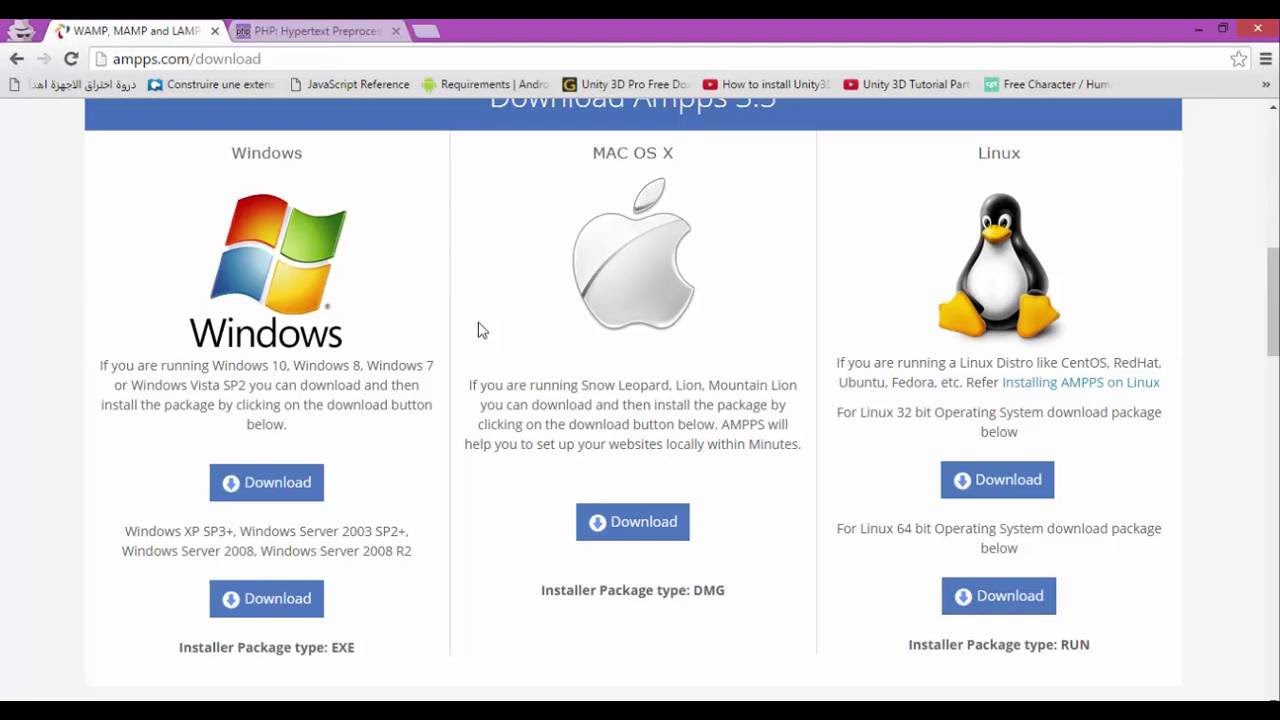Open the Unity 3D Tutorial Part bookmark
Image resolution: width=1280 pixels, height=720 pixels.
[907, 85]
